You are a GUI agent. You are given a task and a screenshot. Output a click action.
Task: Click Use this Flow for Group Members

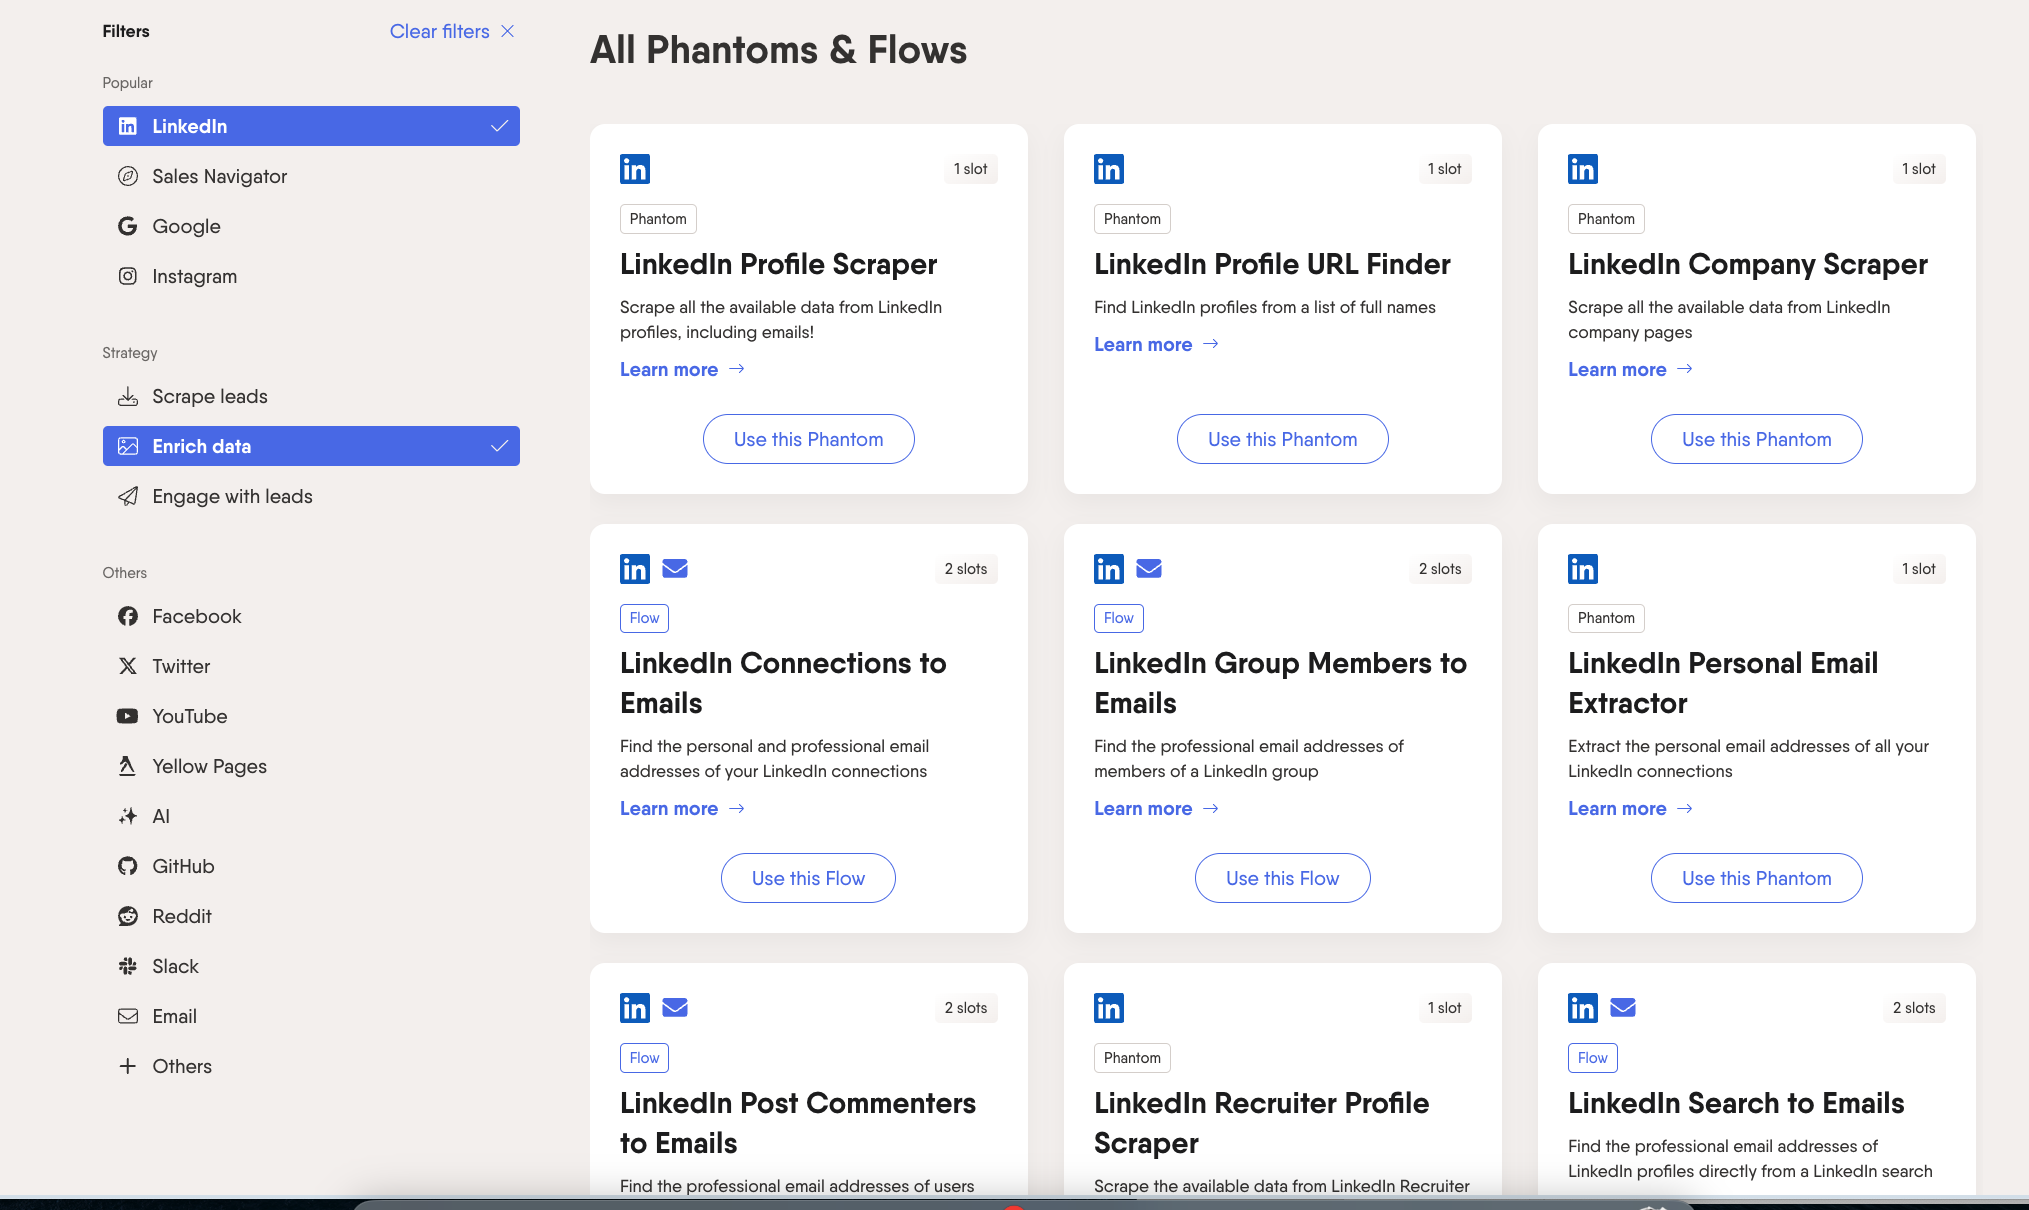coord(1282,878)
